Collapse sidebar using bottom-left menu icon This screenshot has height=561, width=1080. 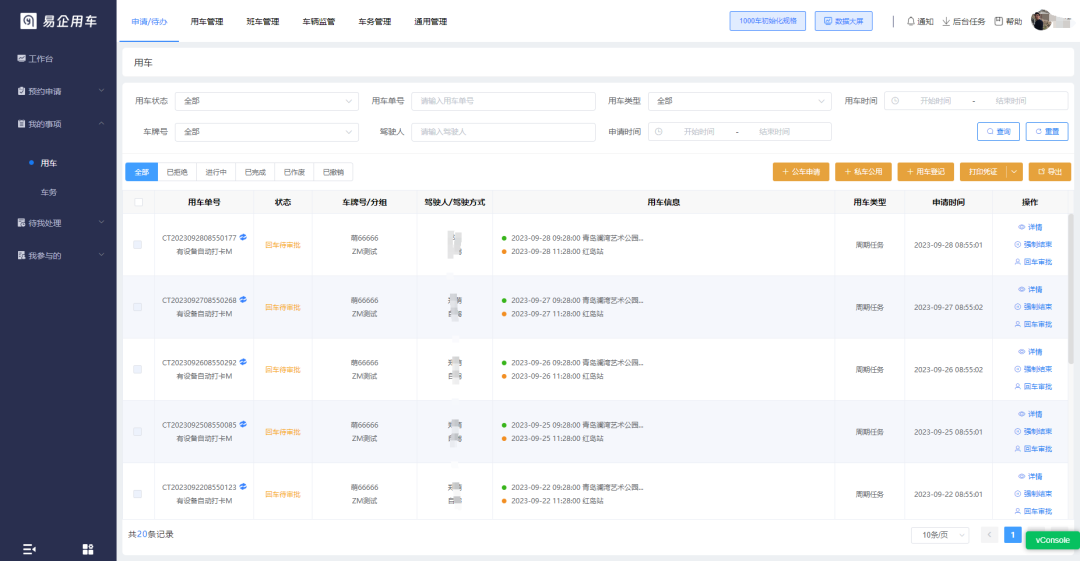click(29, 549)
